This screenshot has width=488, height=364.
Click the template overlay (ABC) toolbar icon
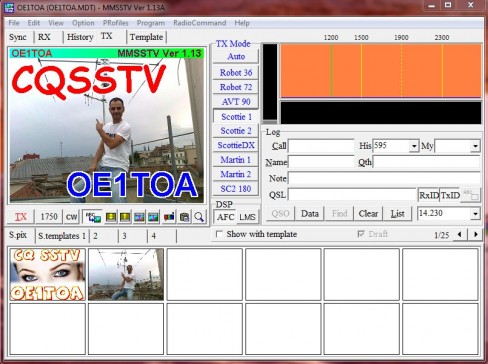[x=93, y=217]
